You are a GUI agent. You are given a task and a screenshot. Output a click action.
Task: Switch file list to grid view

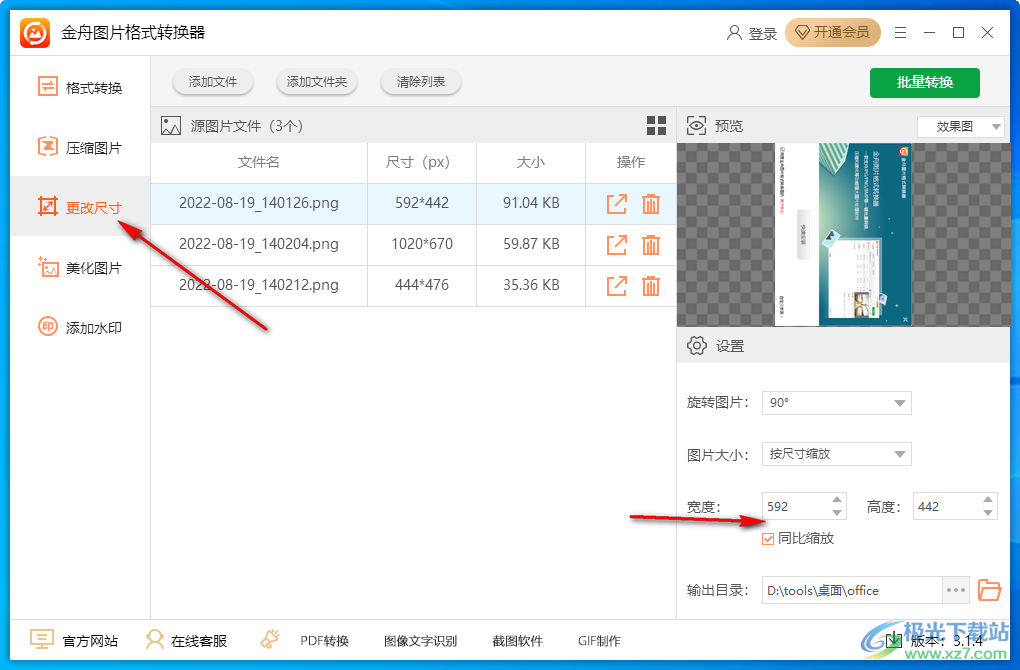click(656, 125)
